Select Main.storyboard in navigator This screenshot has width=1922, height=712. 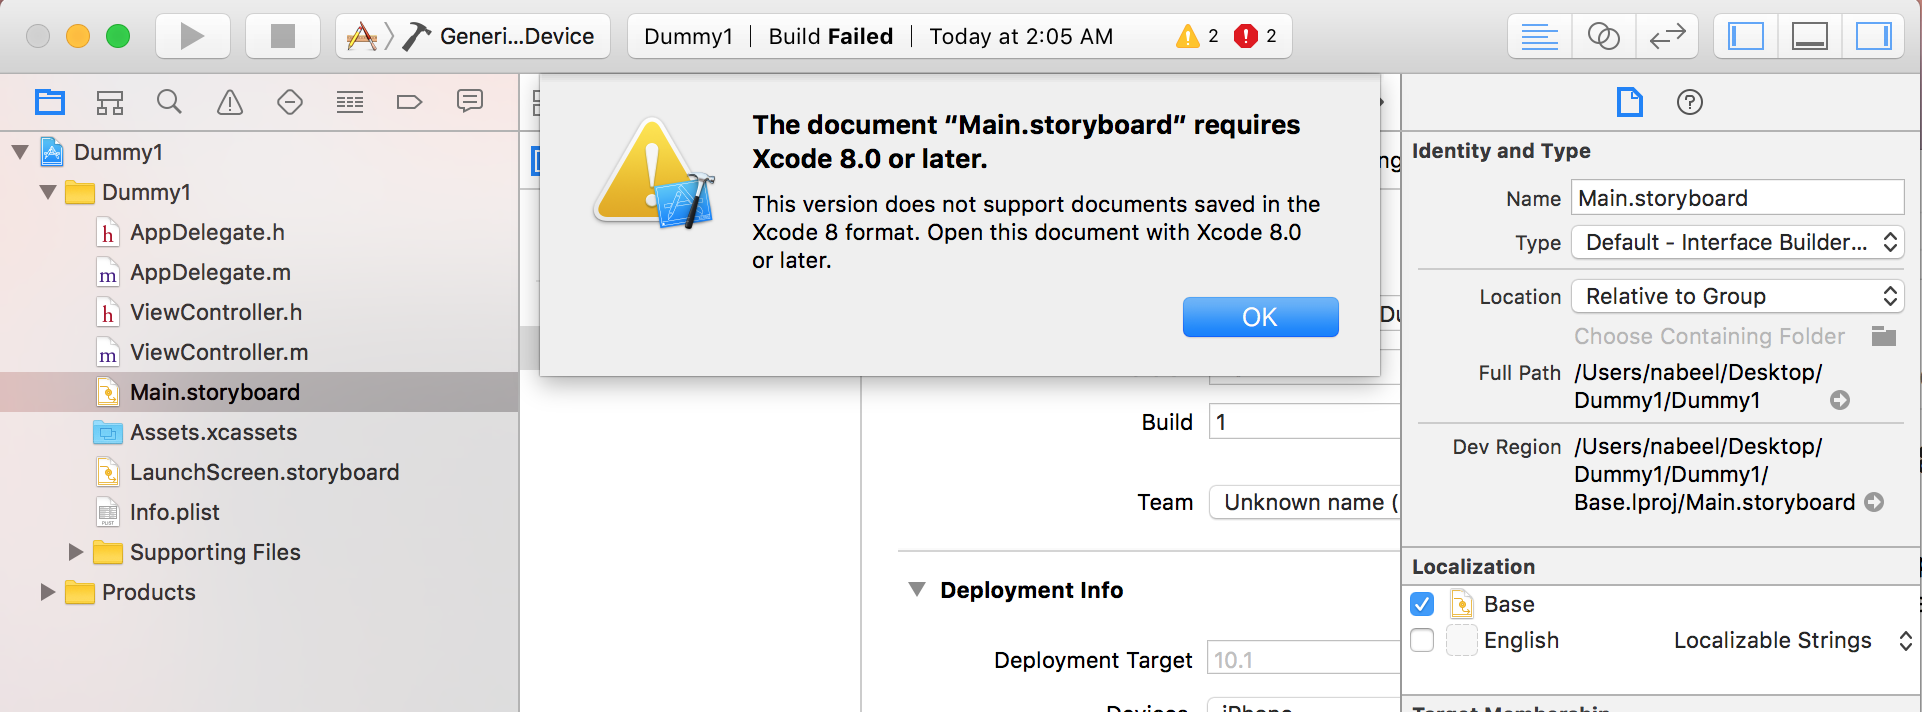click(x=259, y=392)
